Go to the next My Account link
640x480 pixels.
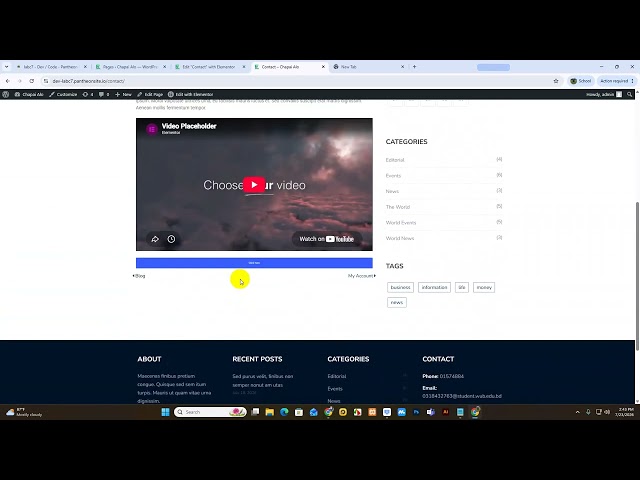pyautogui.click(x=362, y=276)
